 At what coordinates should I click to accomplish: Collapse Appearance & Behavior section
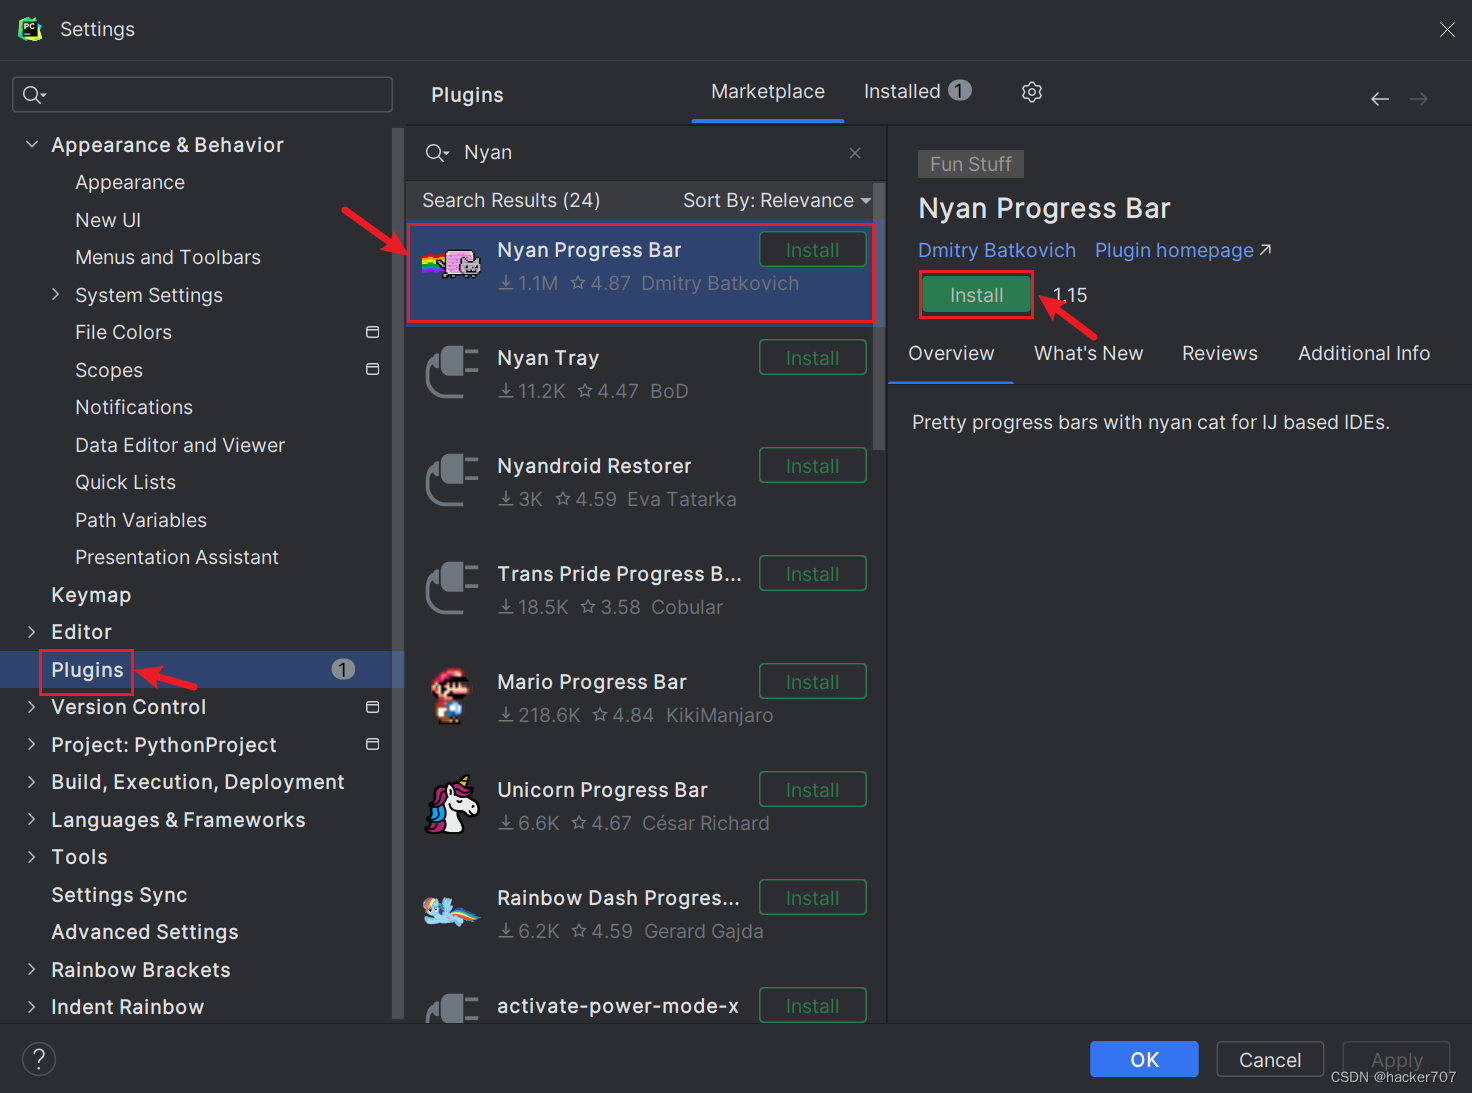[x=31, y=145]
